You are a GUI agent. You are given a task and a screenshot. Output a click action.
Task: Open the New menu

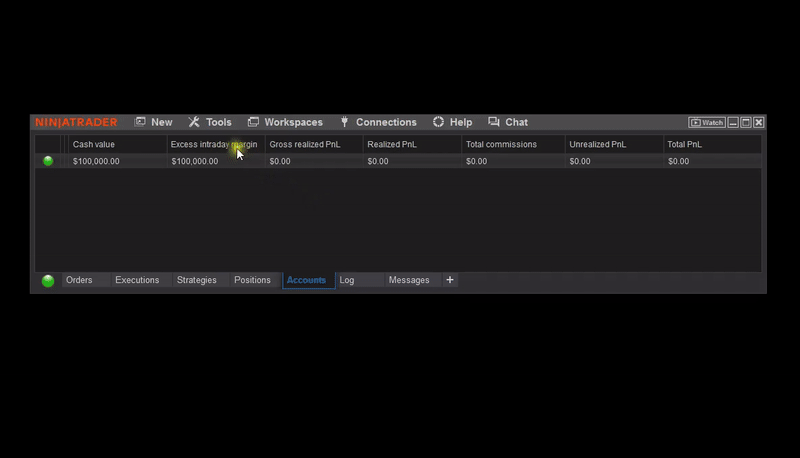pos(153,122)
